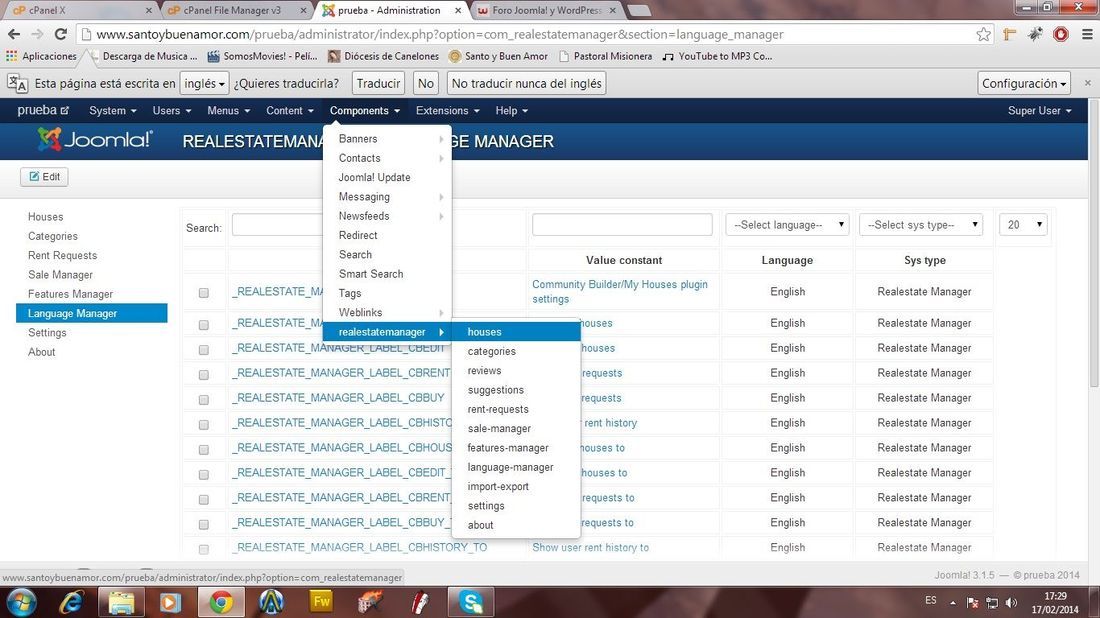Open the Dreamweaver-style A taskbar icon

click(271, 602)
